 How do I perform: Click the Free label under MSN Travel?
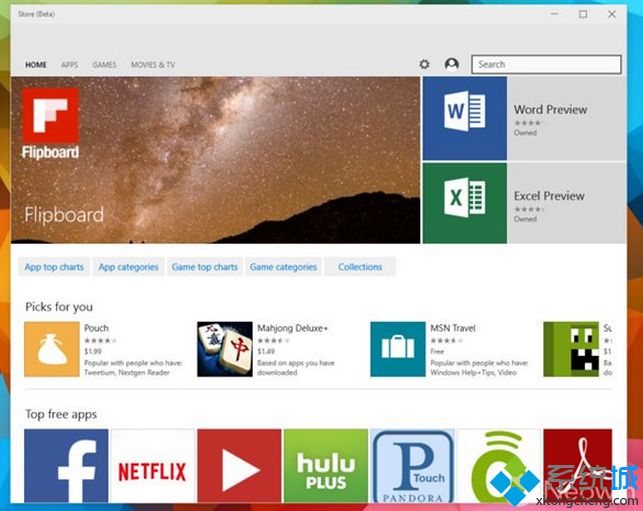[x=437, y=351]
